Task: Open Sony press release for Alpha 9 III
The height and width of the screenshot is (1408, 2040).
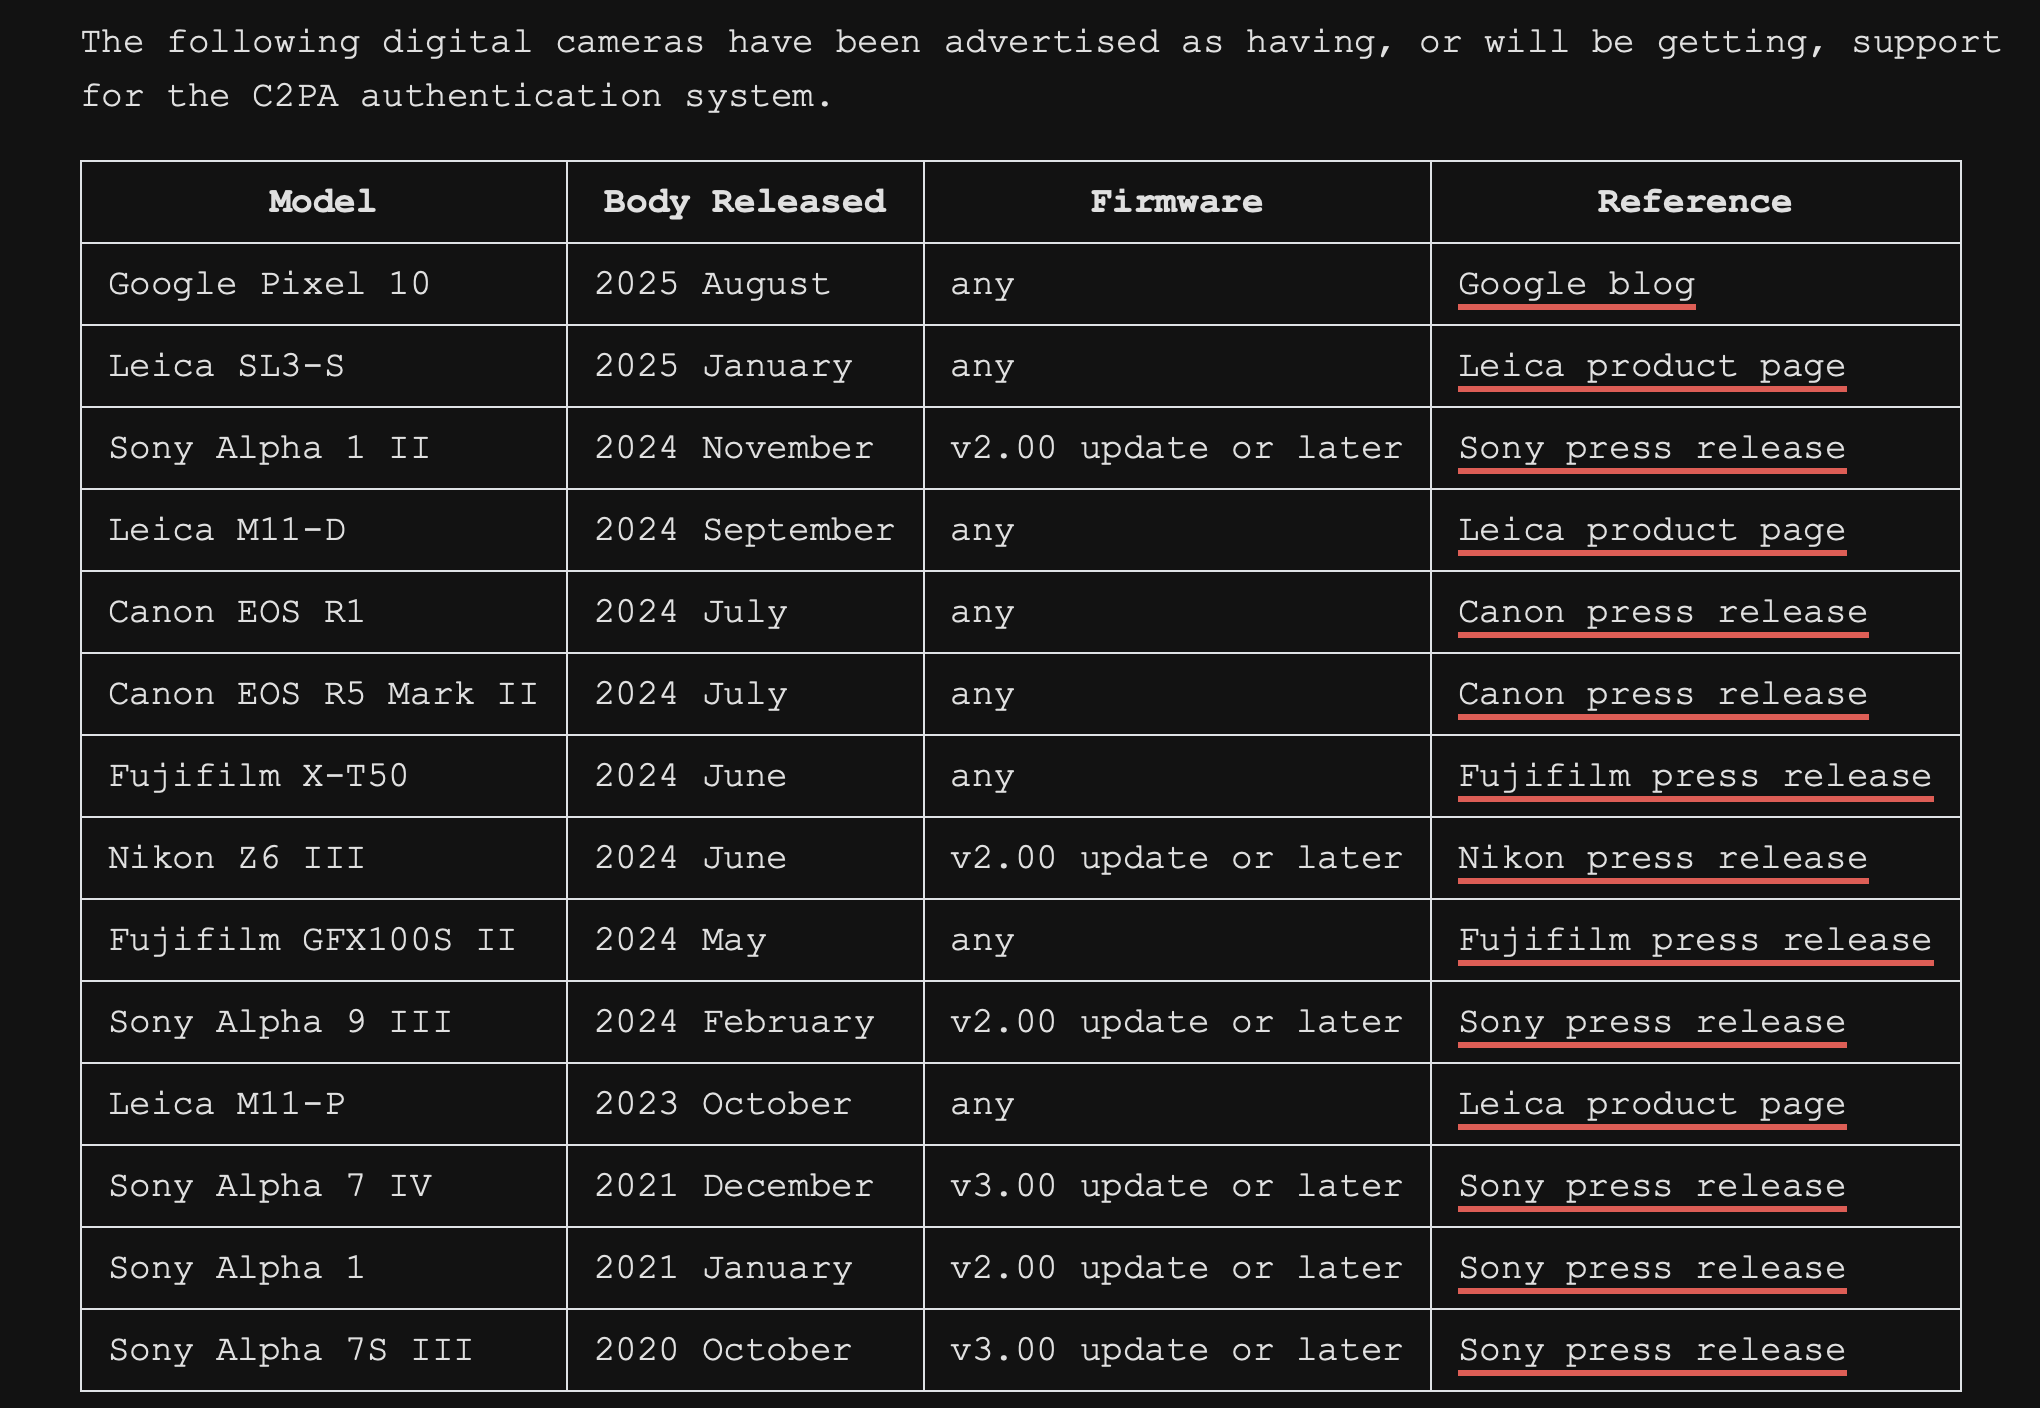Action: (1651, 1022)
